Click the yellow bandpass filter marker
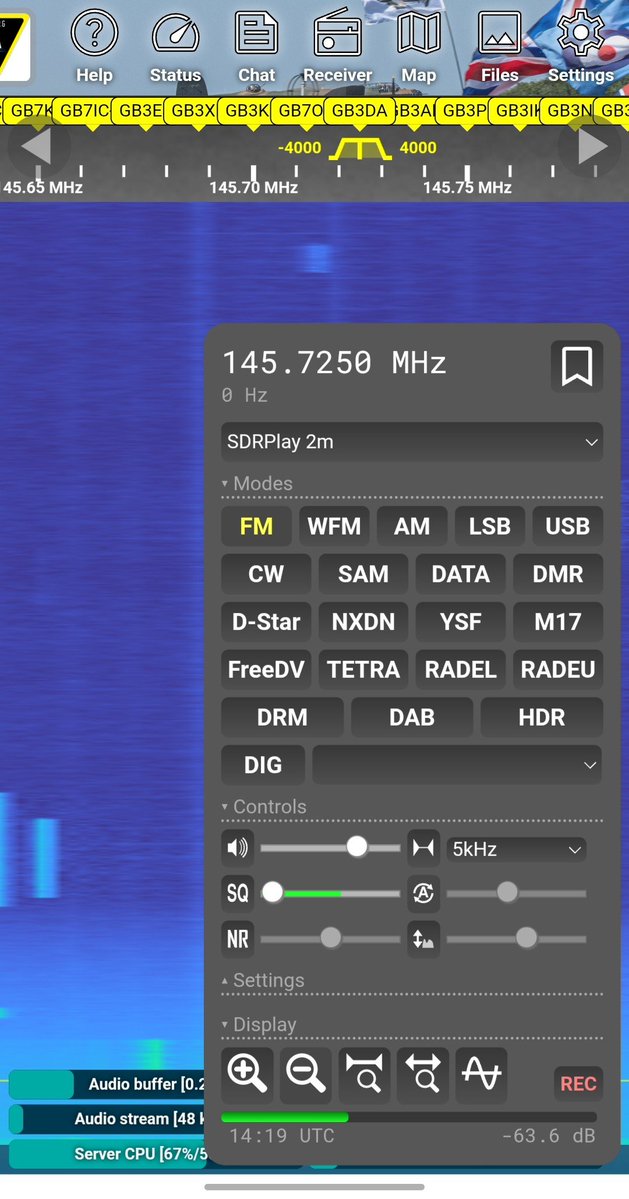 pyautogui.click(x=360, y=148)
